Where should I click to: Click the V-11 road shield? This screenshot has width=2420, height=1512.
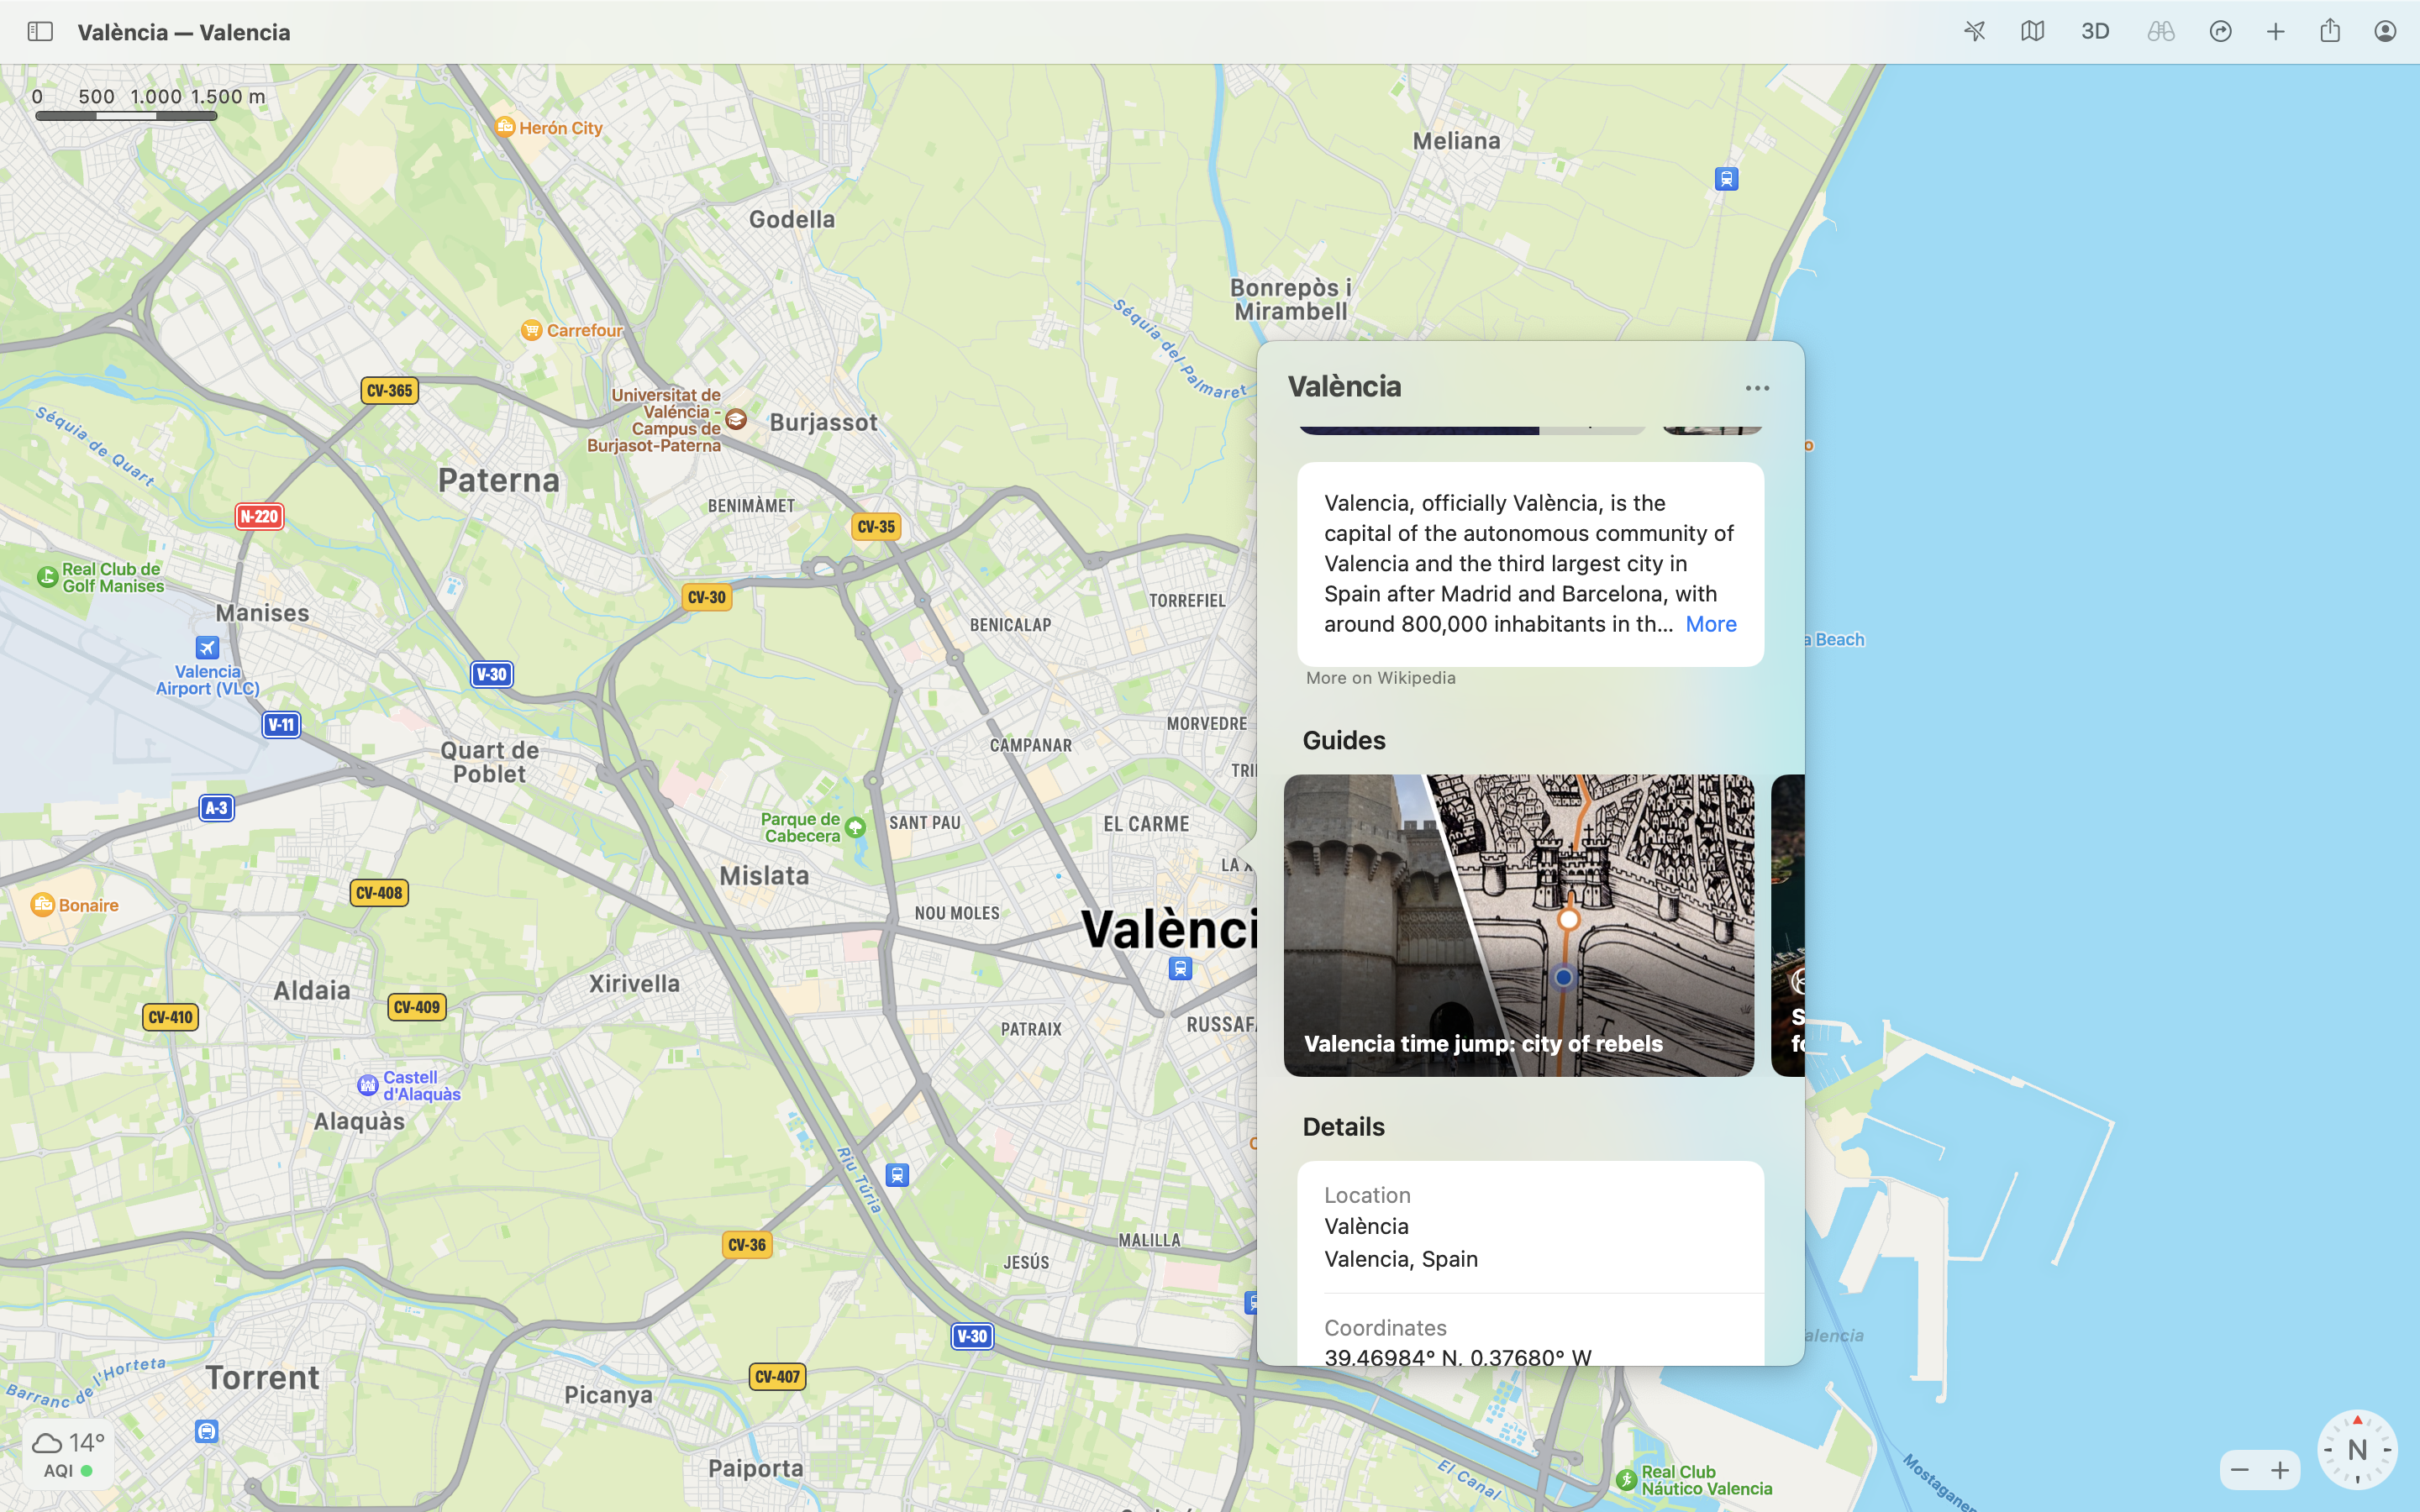coord(281,724)
